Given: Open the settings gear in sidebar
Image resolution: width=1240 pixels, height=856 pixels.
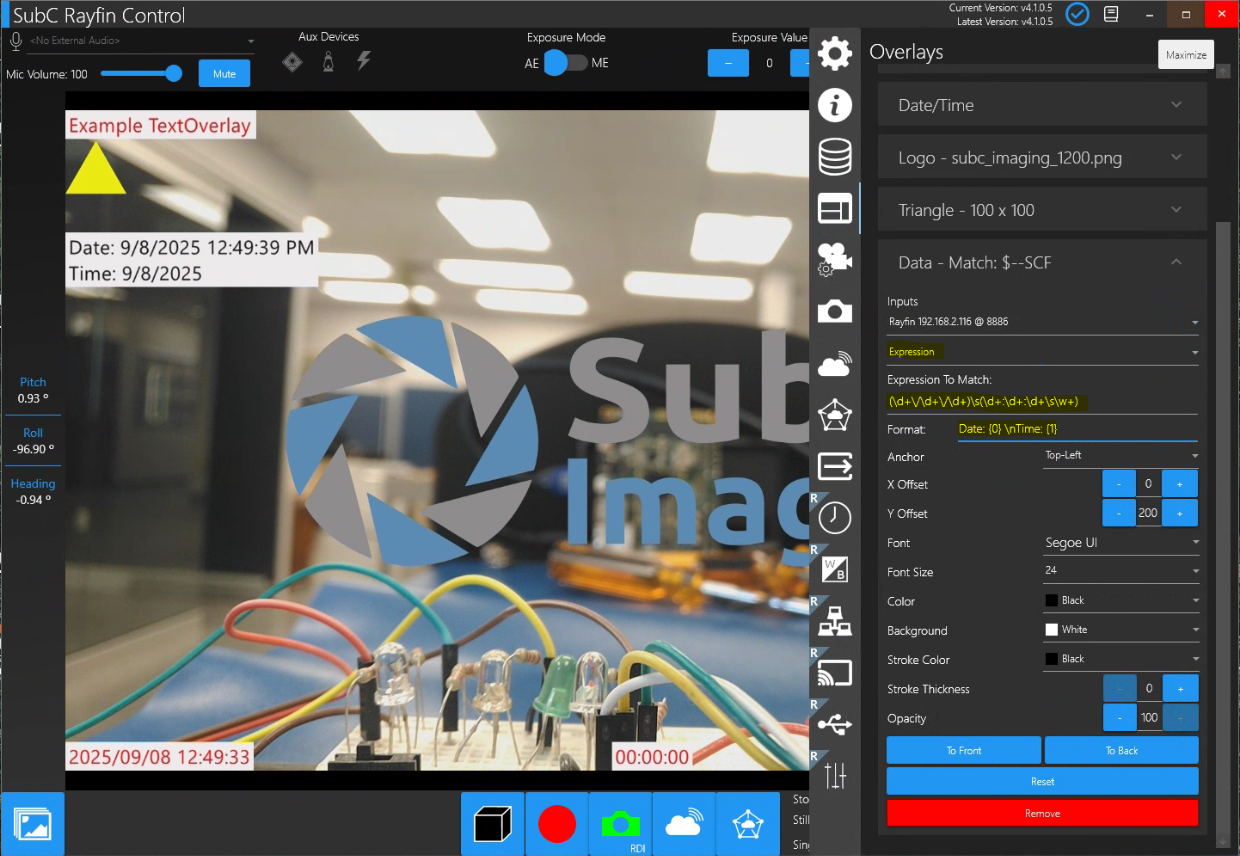Looking at the screenshot, I should click(835, 54).
